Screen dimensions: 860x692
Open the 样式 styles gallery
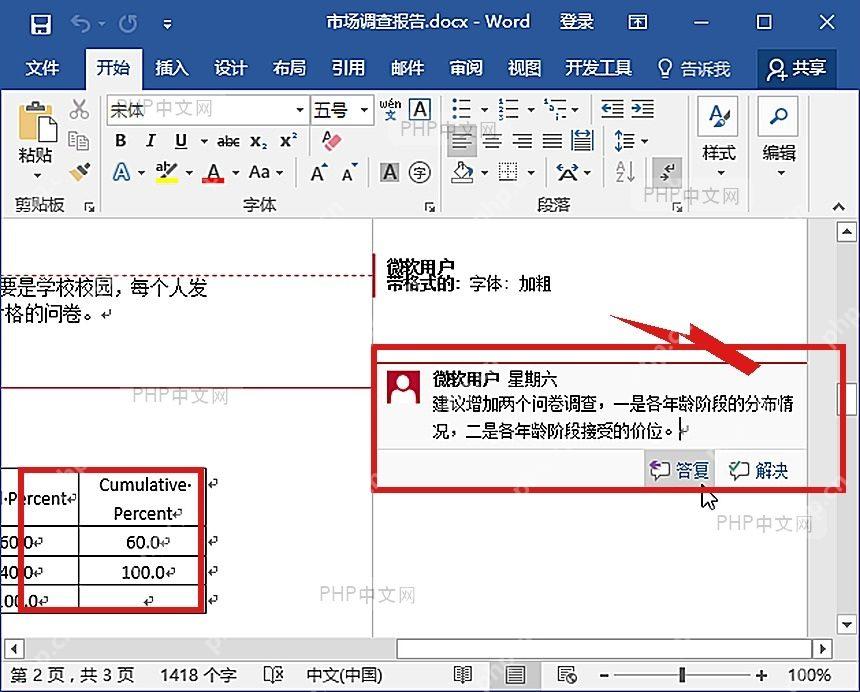pos(718,137)
